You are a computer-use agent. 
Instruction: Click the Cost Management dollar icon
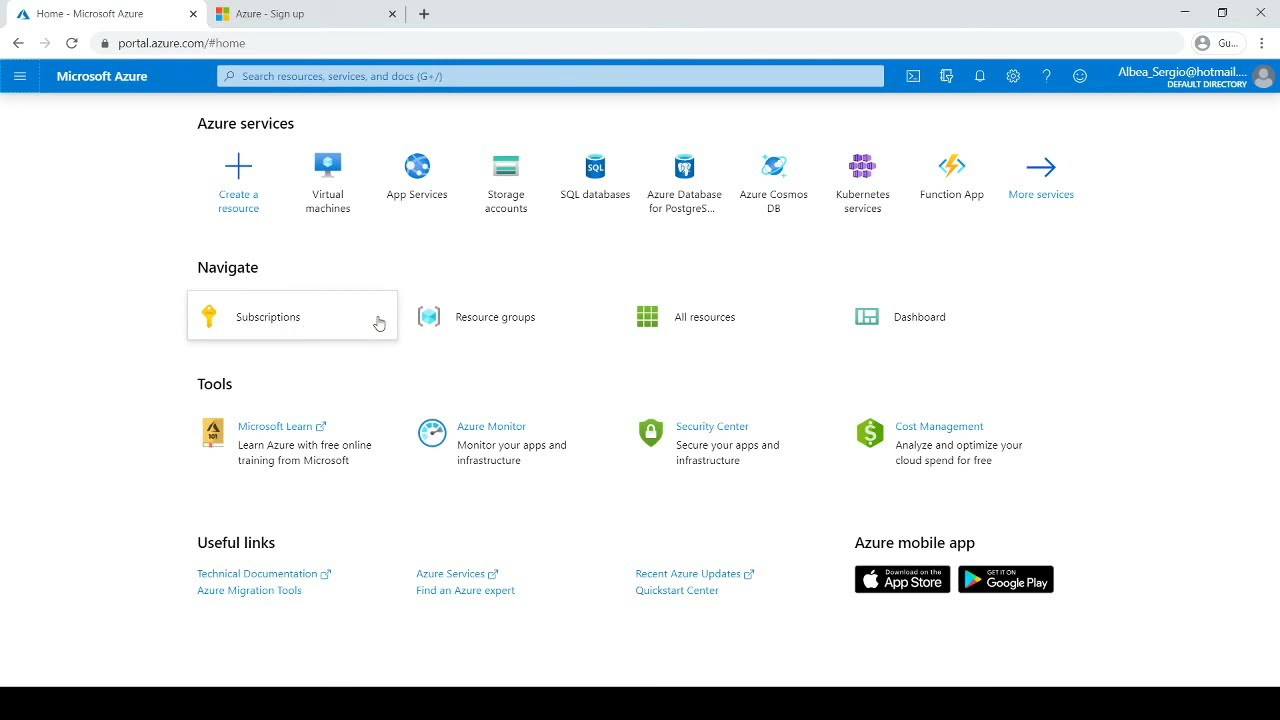coord(870,433)
